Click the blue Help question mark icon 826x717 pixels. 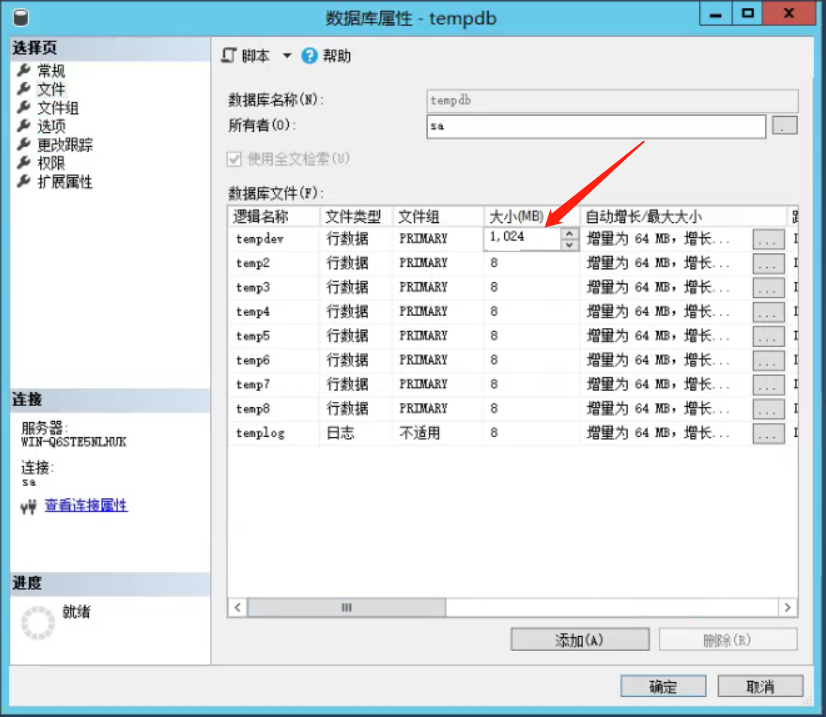pos(309,55)
